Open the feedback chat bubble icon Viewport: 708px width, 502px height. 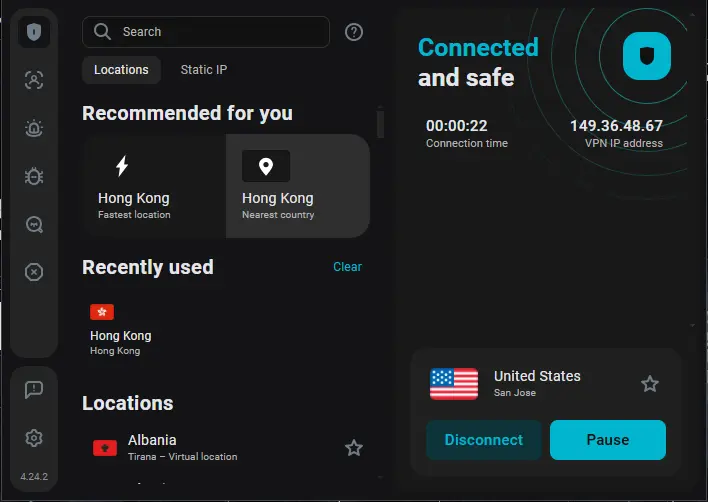pos(34,390)
